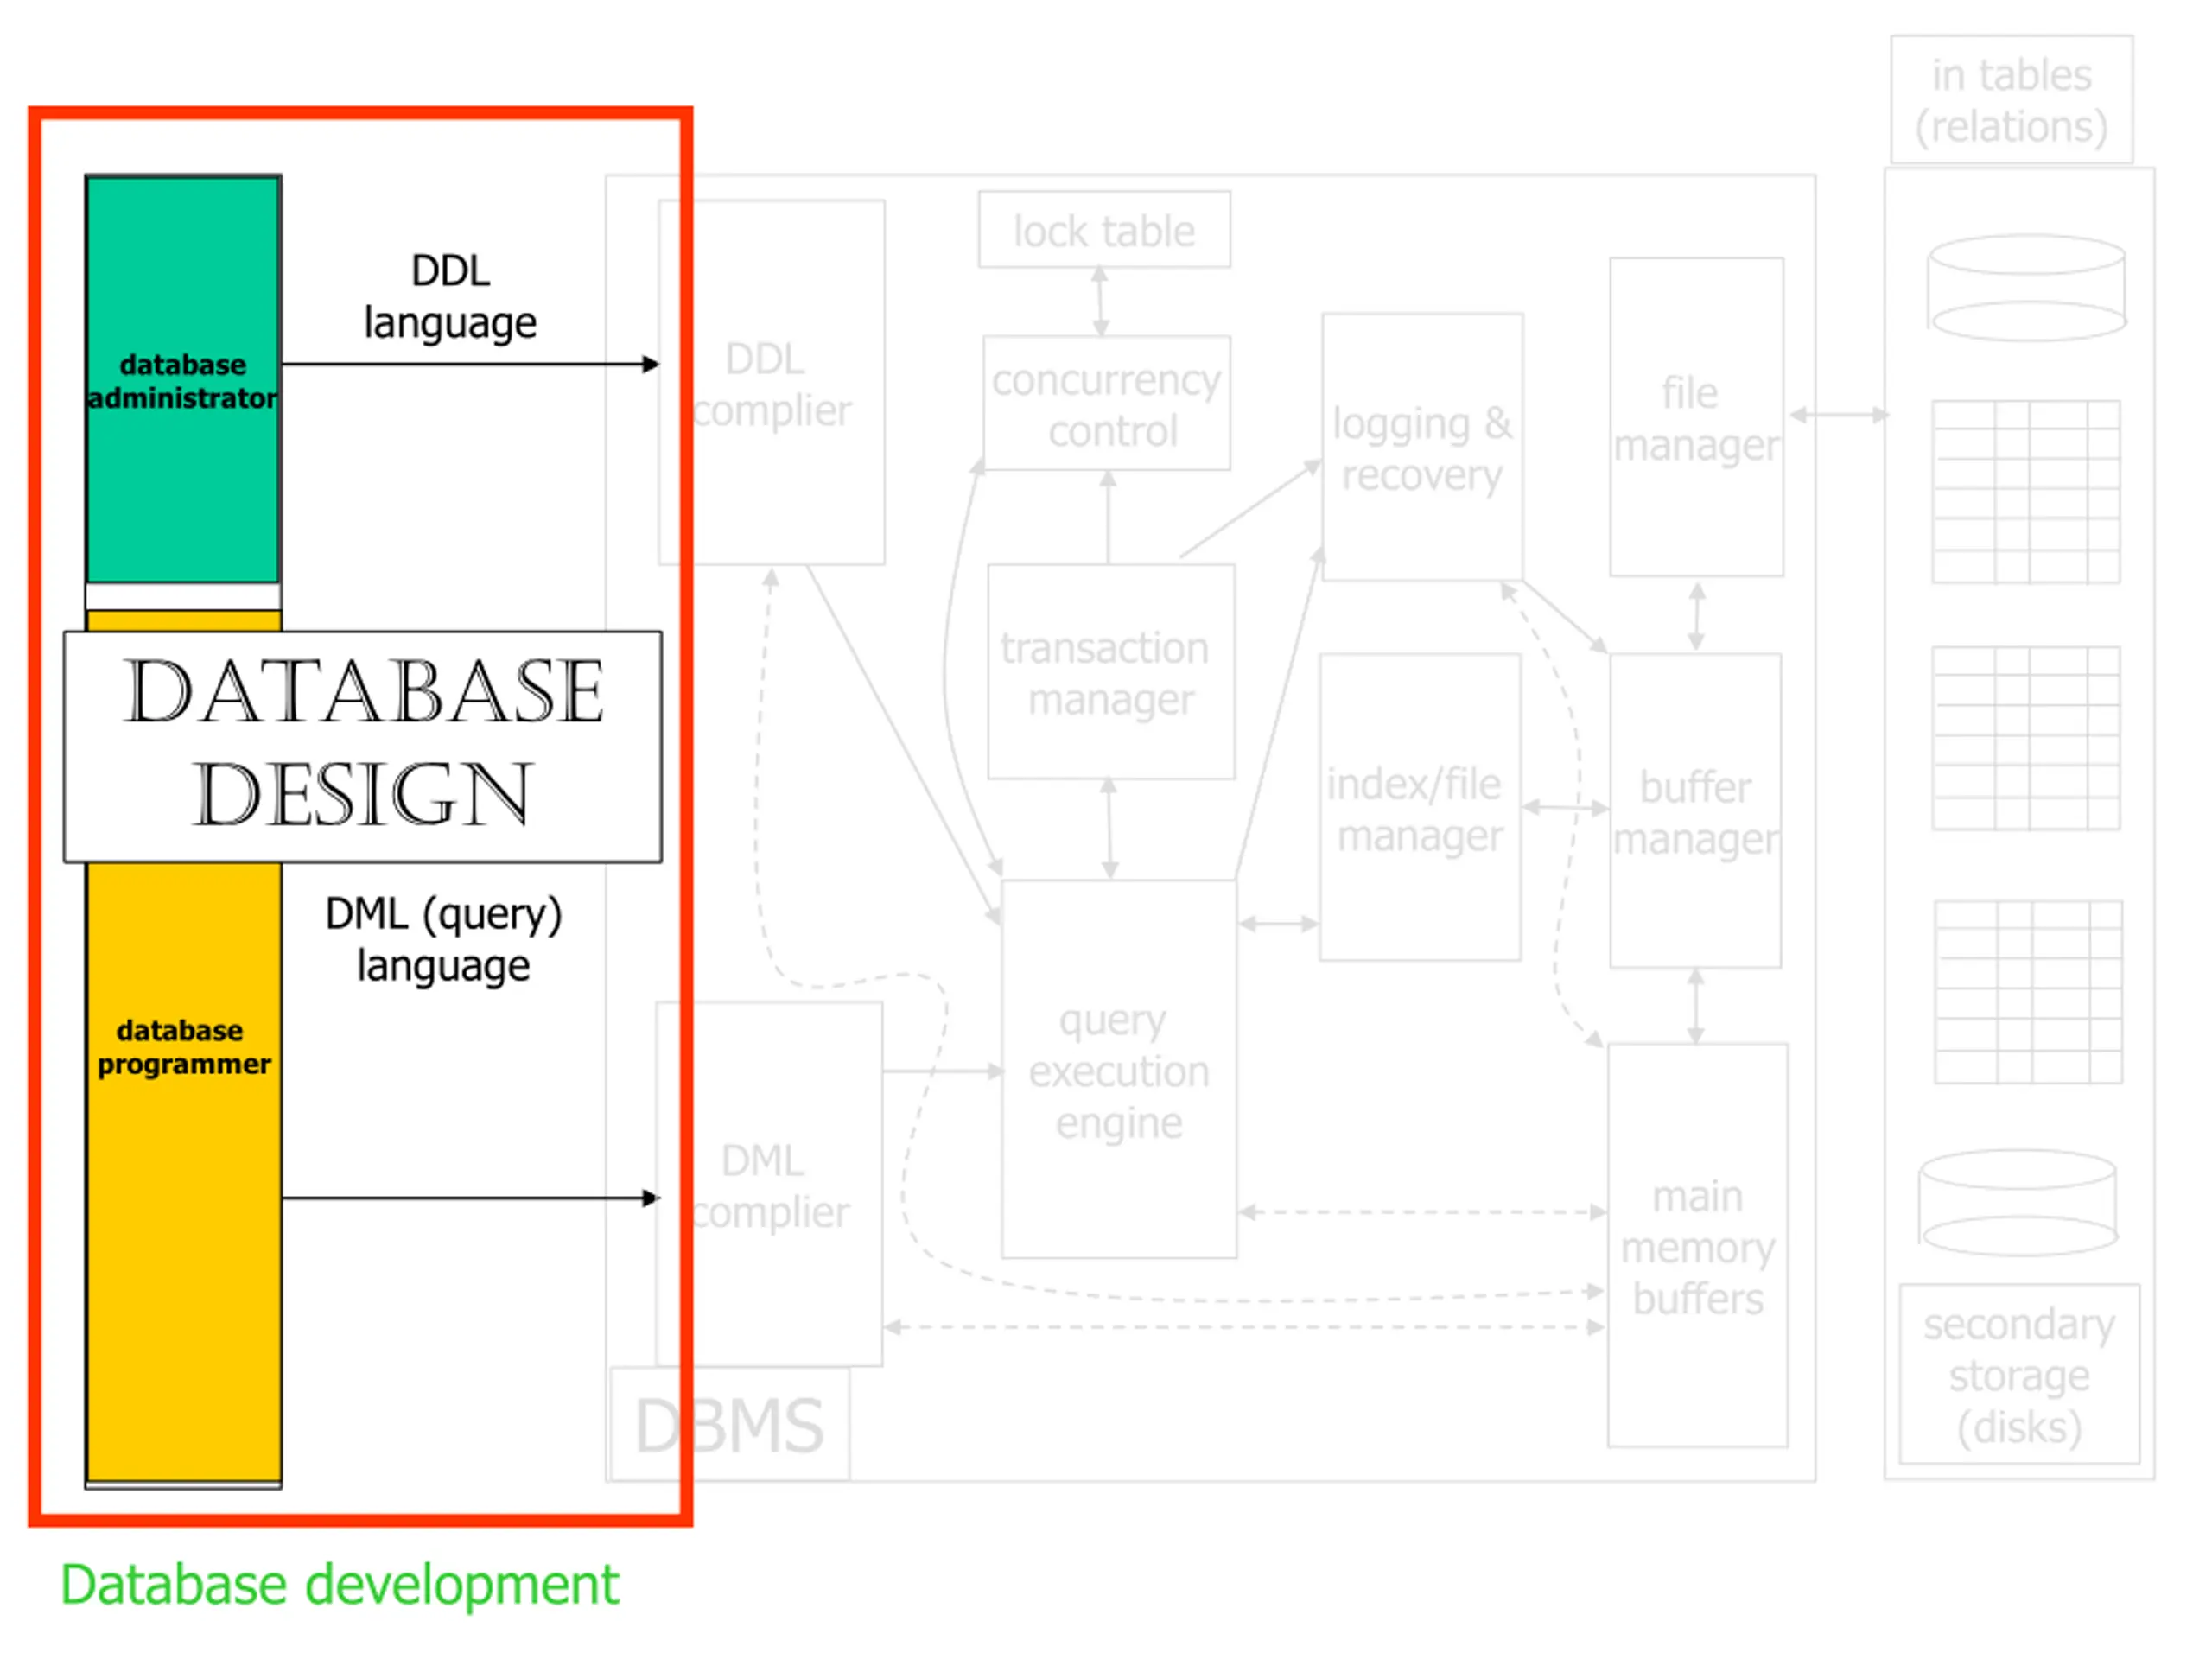This screenshot has height=1659, width=2212.
Task: Click the concurrency control box
Action: coord(1106,404)
